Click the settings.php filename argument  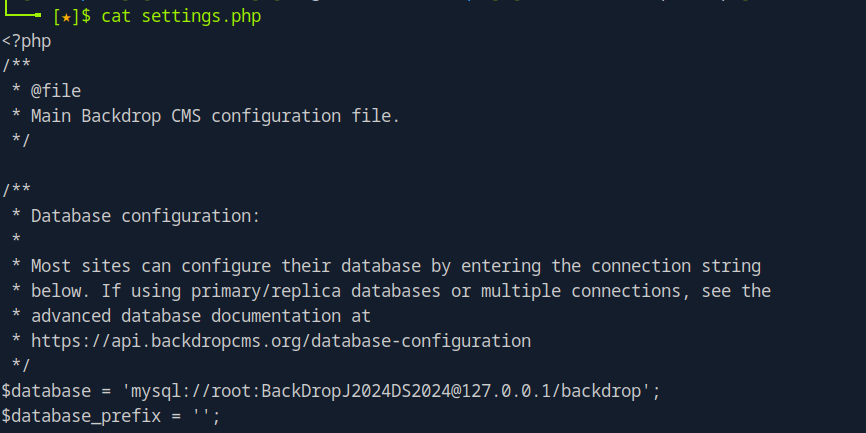[x=203, y=18]
